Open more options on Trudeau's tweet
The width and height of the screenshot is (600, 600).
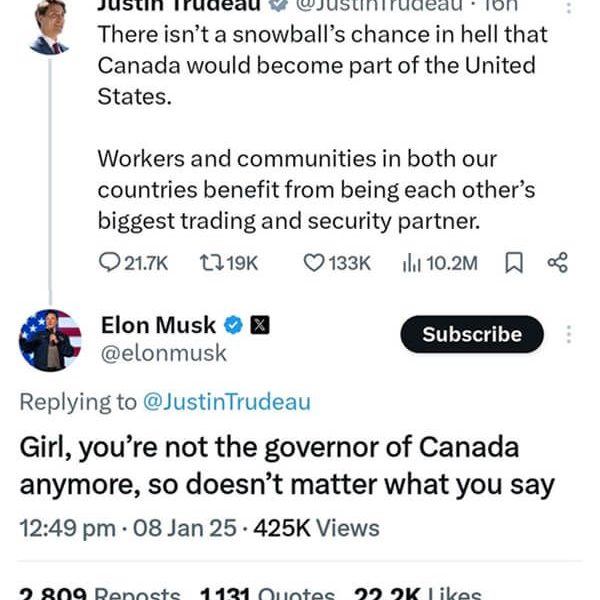pos(570,6)
